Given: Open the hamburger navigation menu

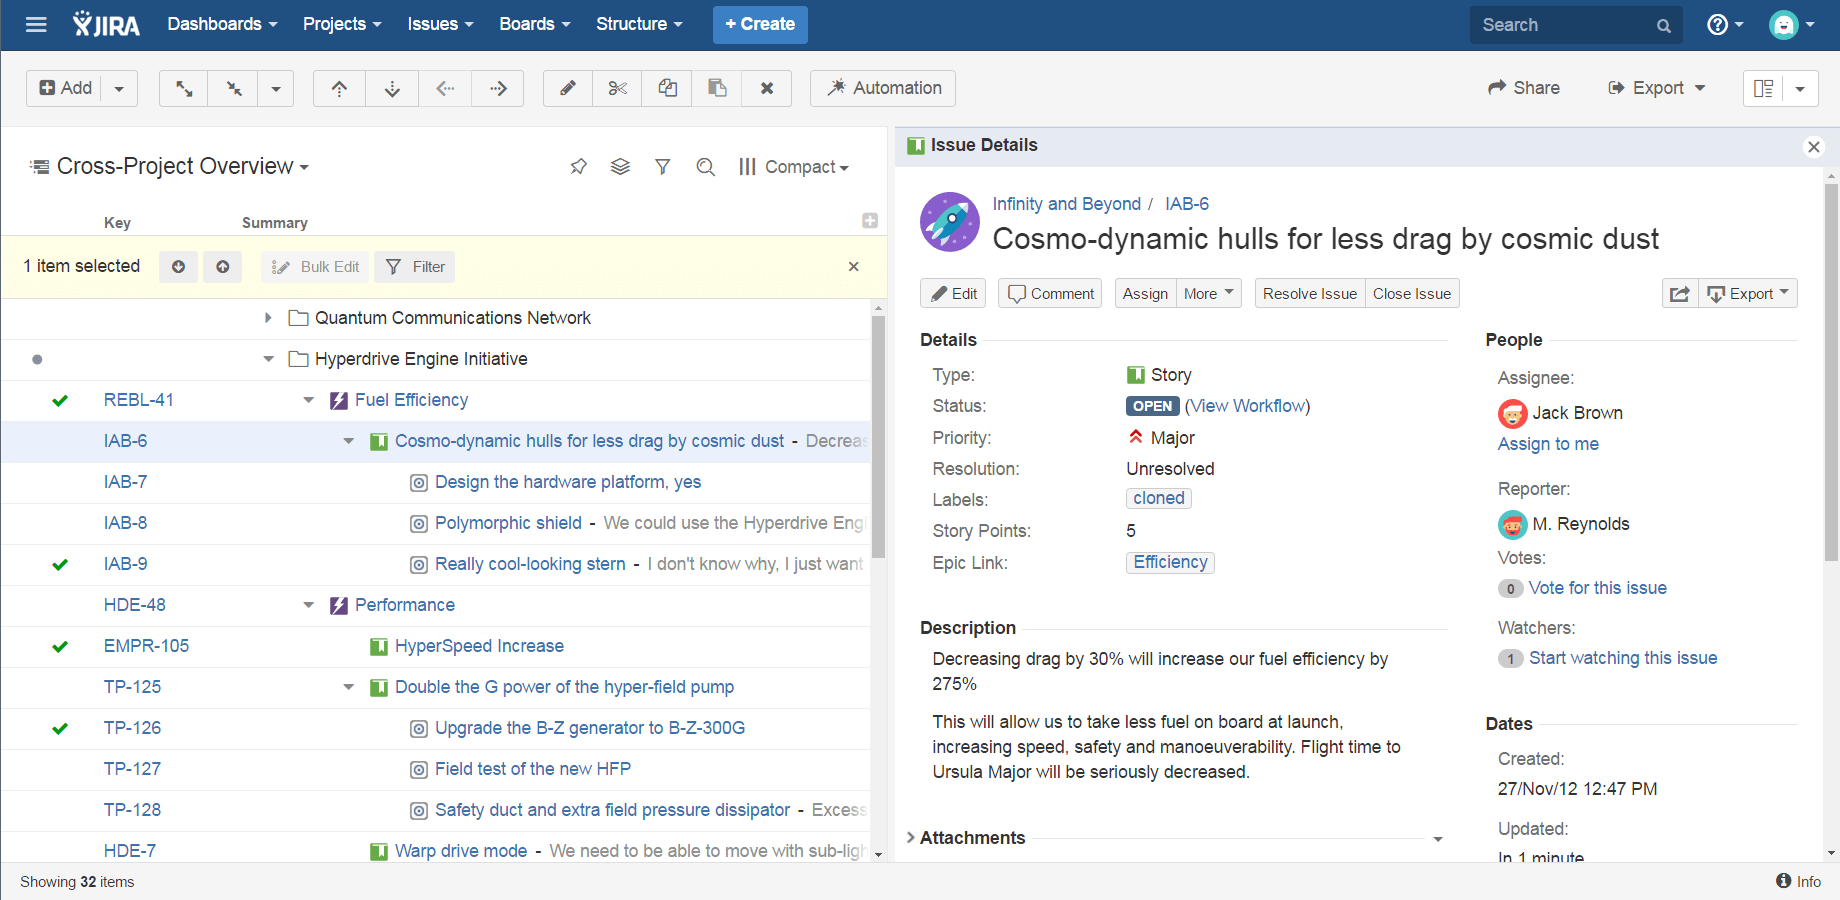Looking at the screenshot, I should 36,24.
